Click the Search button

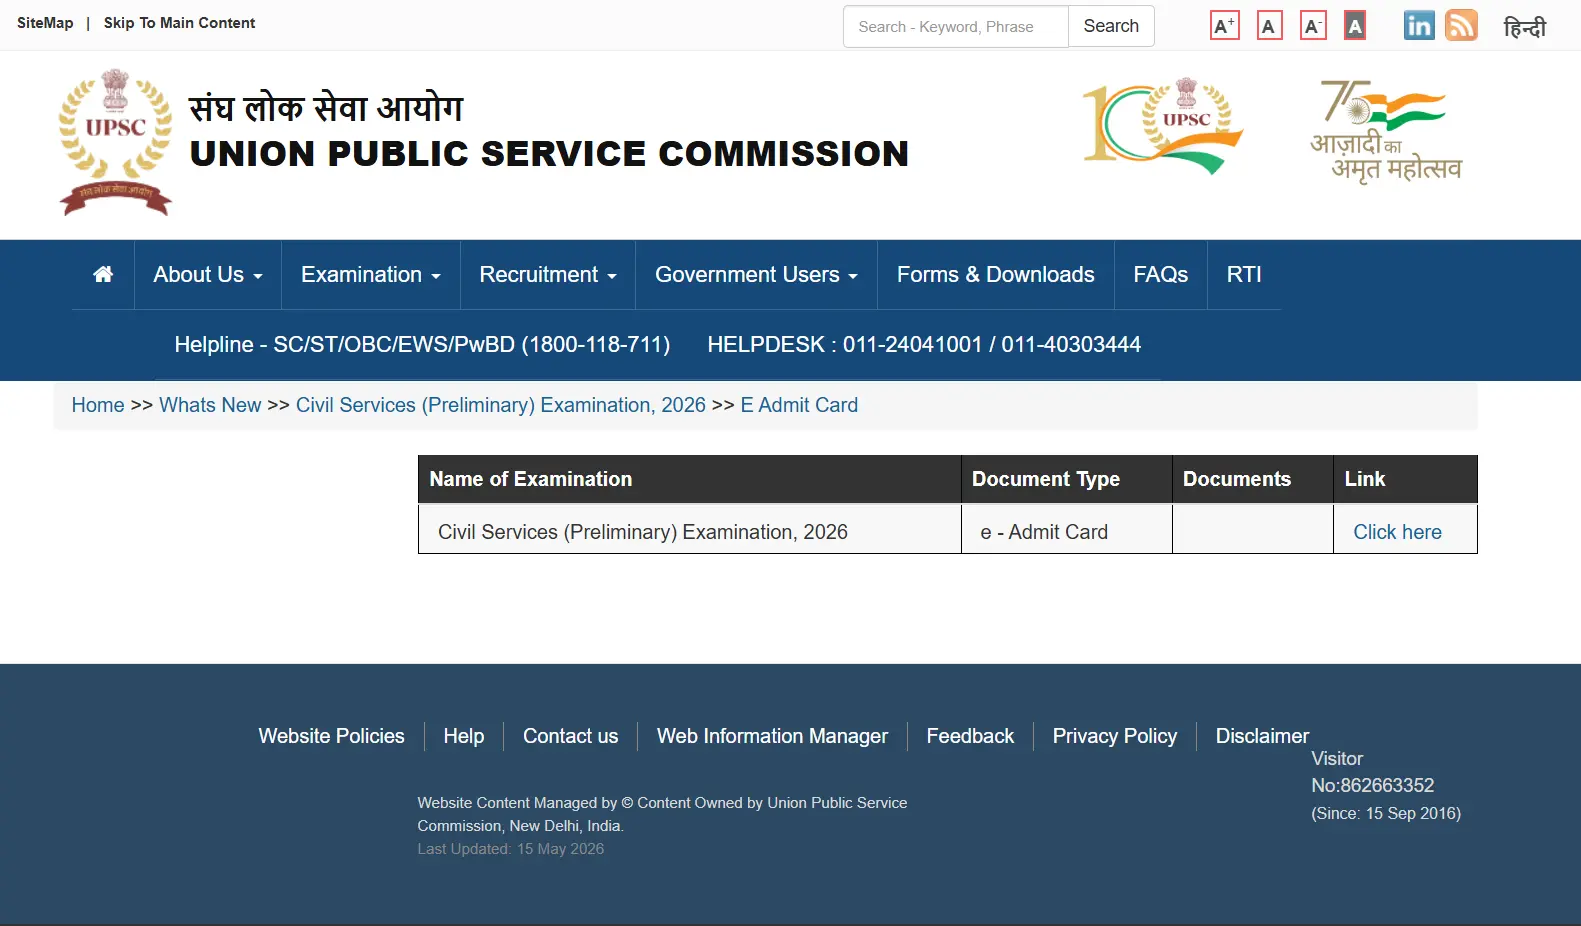point(1111,26)
